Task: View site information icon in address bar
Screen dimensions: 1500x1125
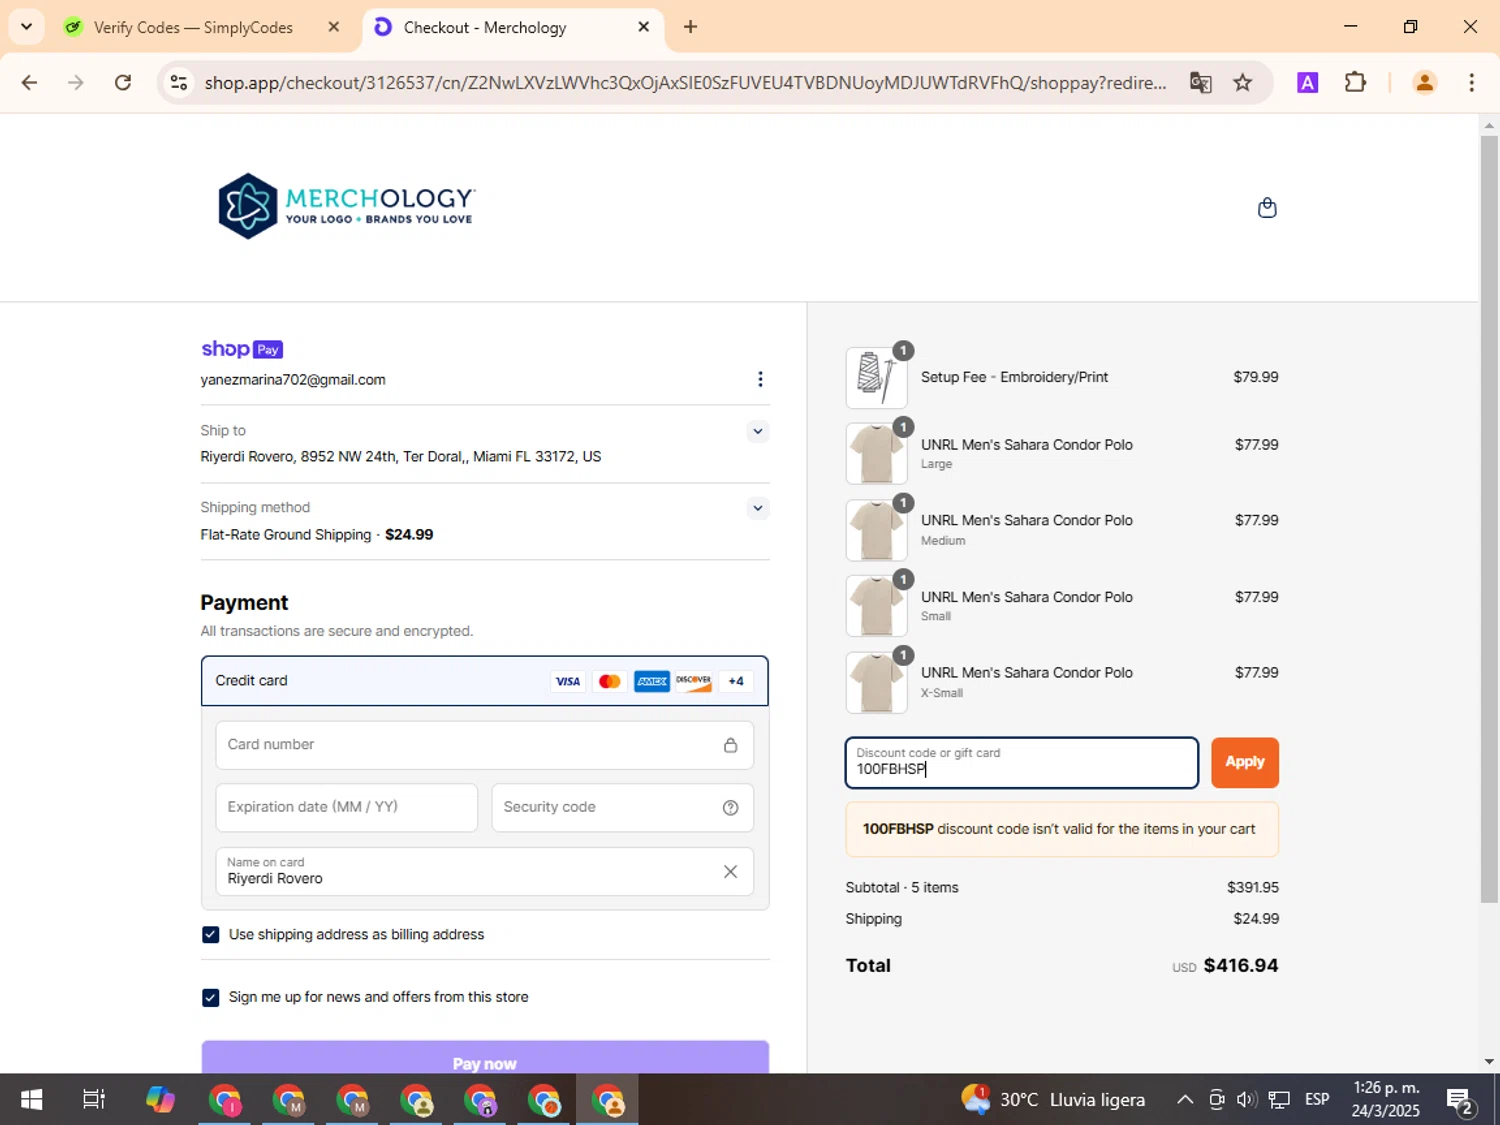Action: tap(179, 82)
